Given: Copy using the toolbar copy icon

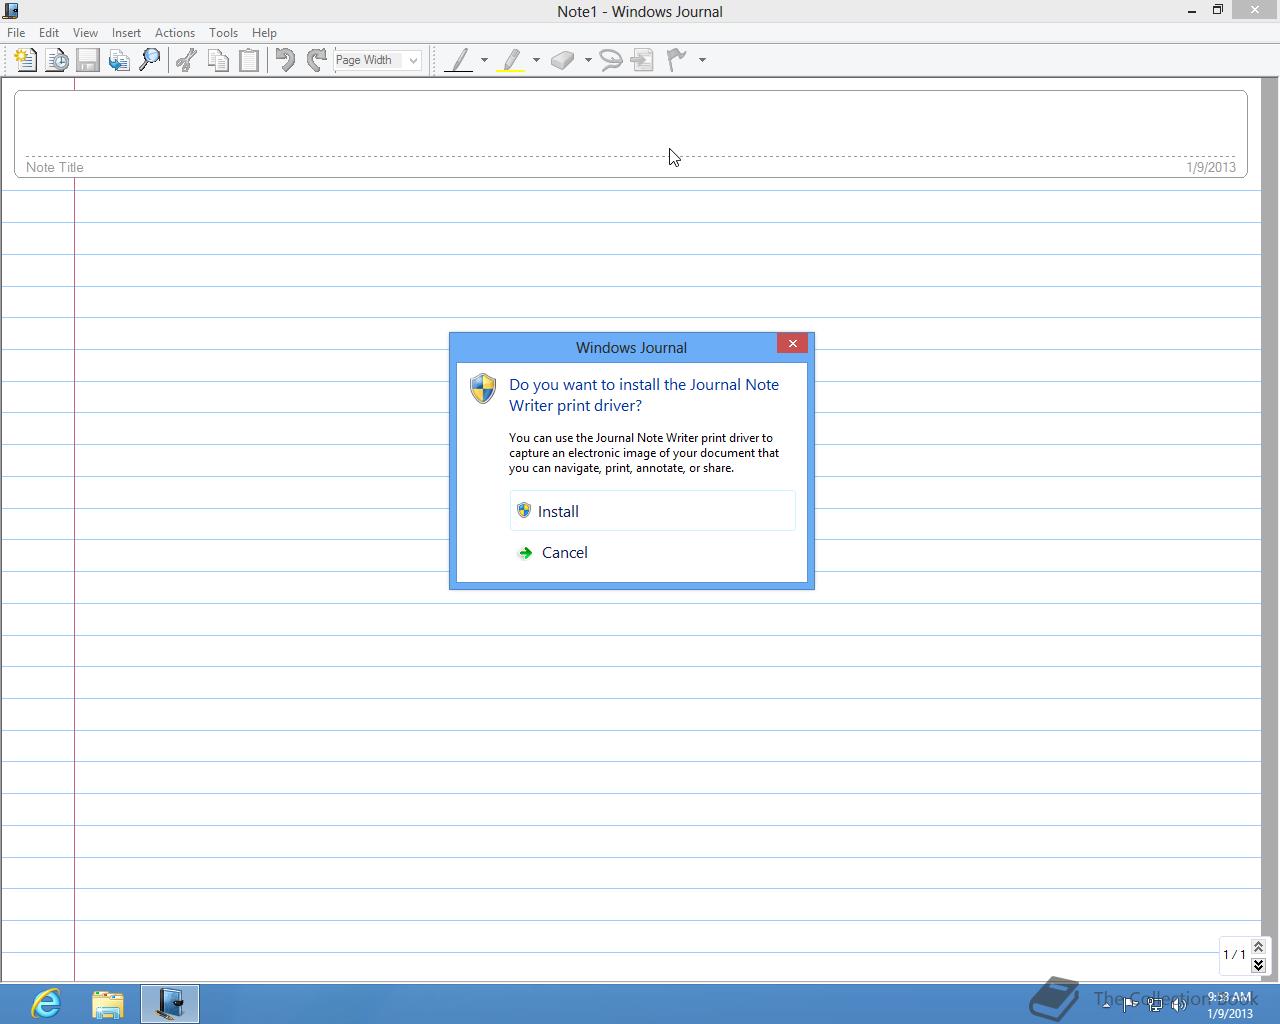Looking at the screenshot, I should pyautogui.click(x=217, y=60).
